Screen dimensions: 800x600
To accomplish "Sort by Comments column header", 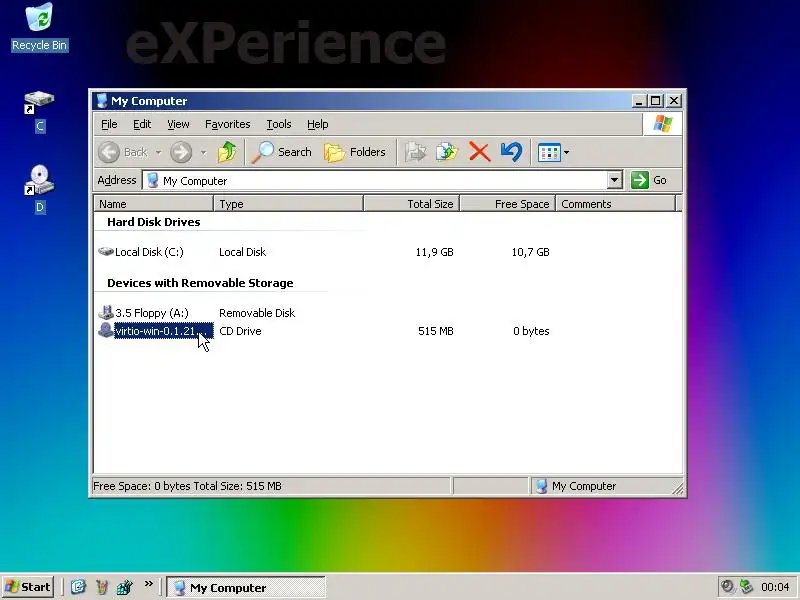I will (615, 204).
